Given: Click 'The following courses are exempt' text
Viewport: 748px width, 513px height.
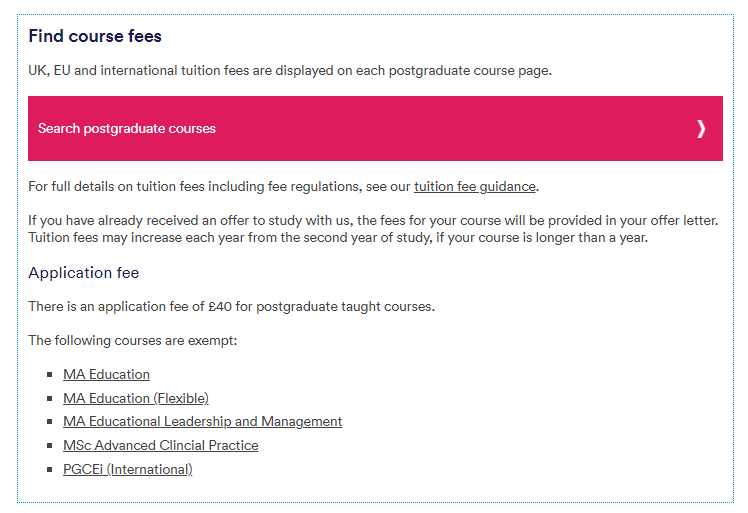Looking at the screenshot, I should tap(133, 341).
